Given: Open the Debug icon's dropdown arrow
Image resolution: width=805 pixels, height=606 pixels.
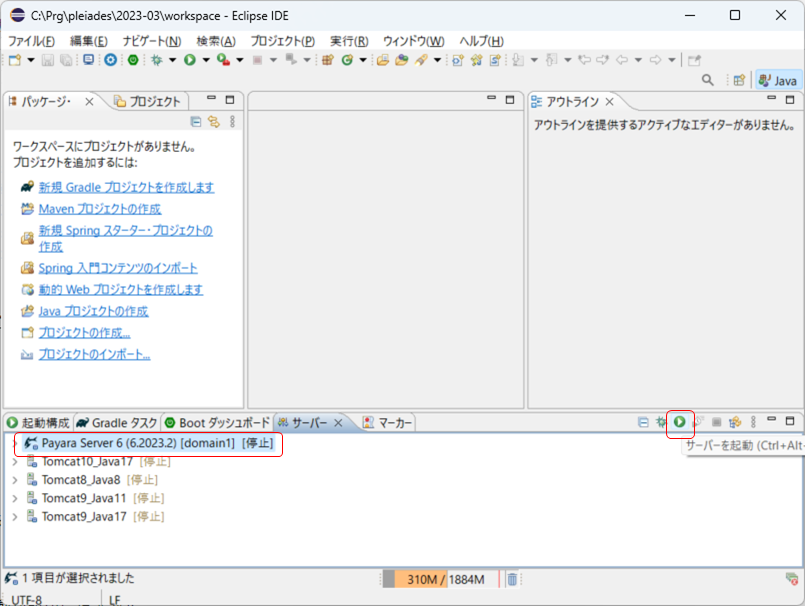Looking at the screenshot, I should [172, 60].
